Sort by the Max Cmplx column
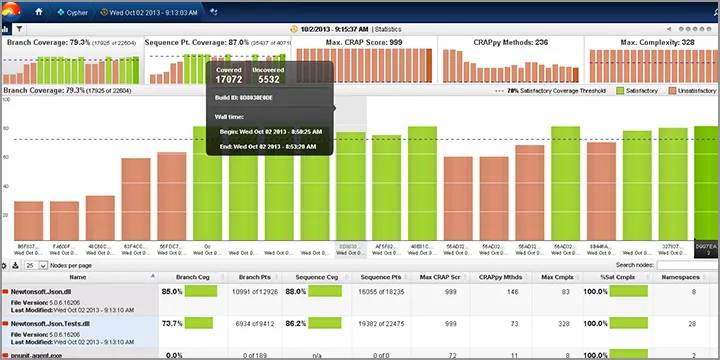 (556, 277)
